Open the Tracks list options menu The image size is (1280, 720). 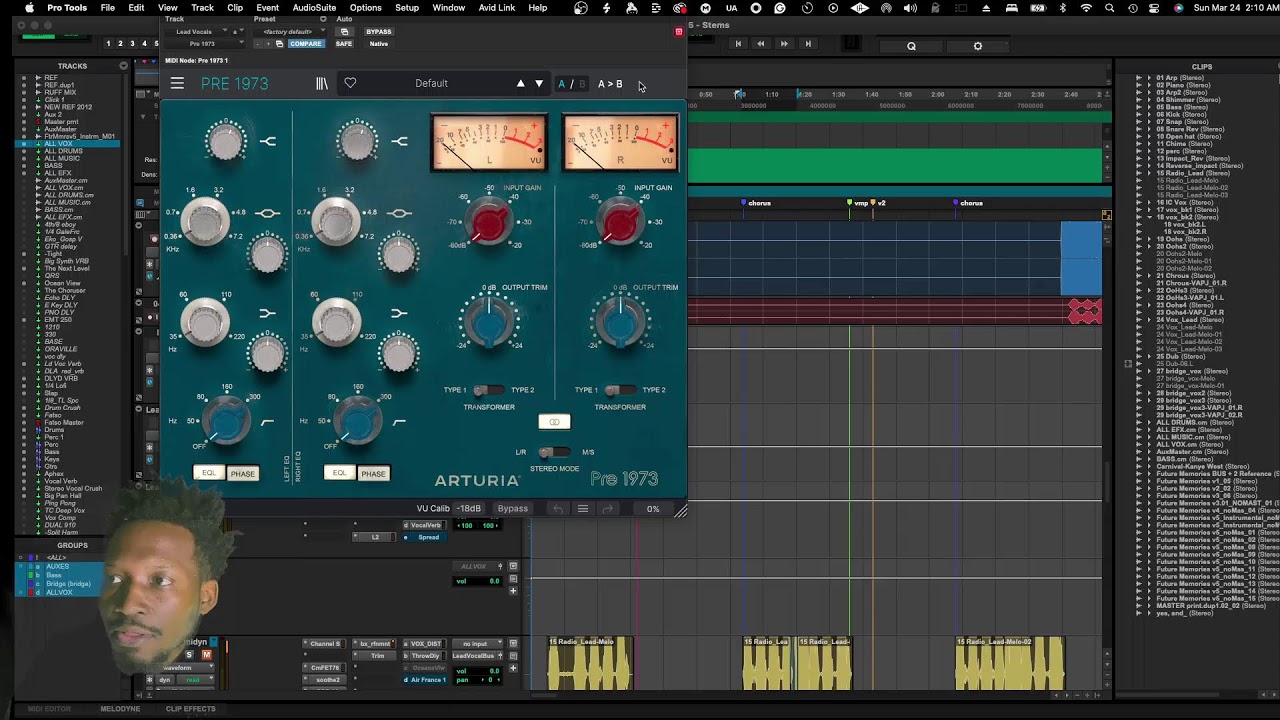(x=124, y=66)
